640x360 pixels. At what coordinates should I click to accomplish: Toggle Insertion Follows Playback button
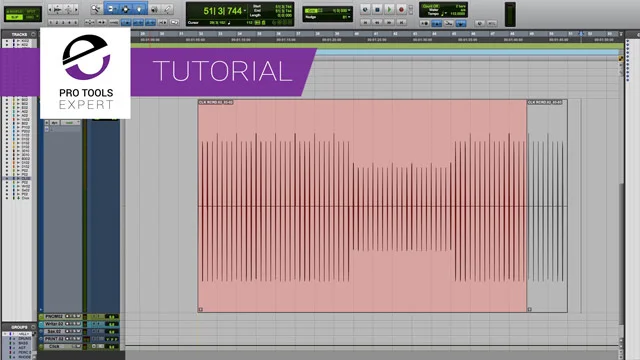[162, 22]
